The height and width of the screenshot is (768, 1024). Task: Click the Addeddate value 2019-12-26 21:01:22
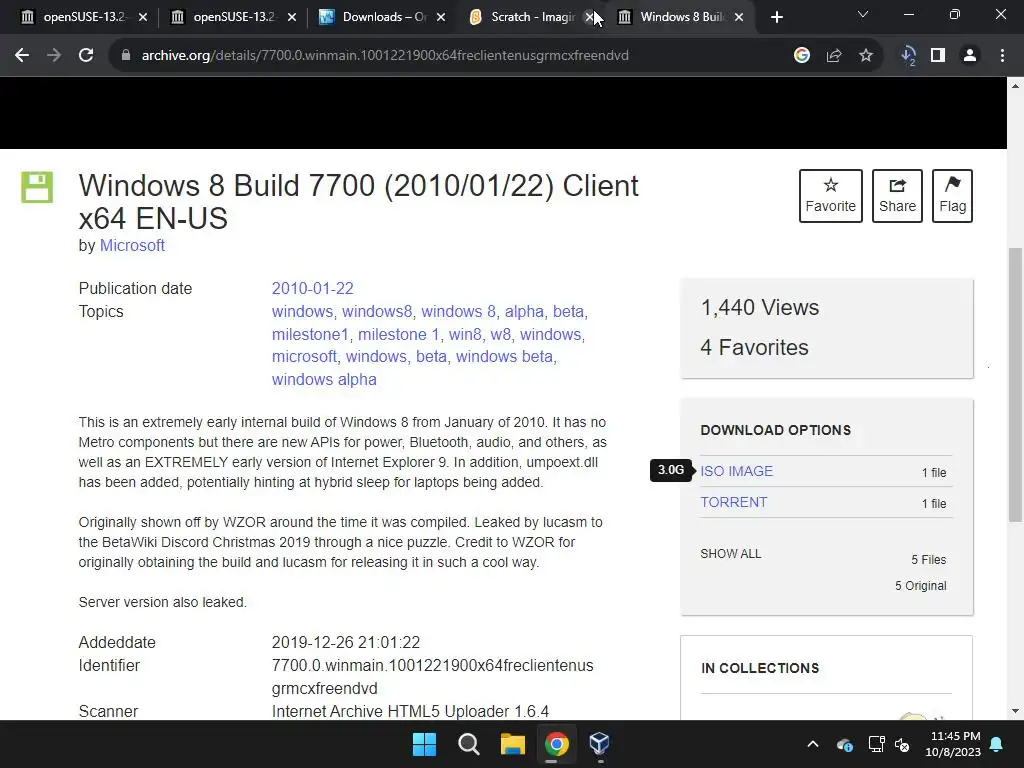click(x=345, y=643)
